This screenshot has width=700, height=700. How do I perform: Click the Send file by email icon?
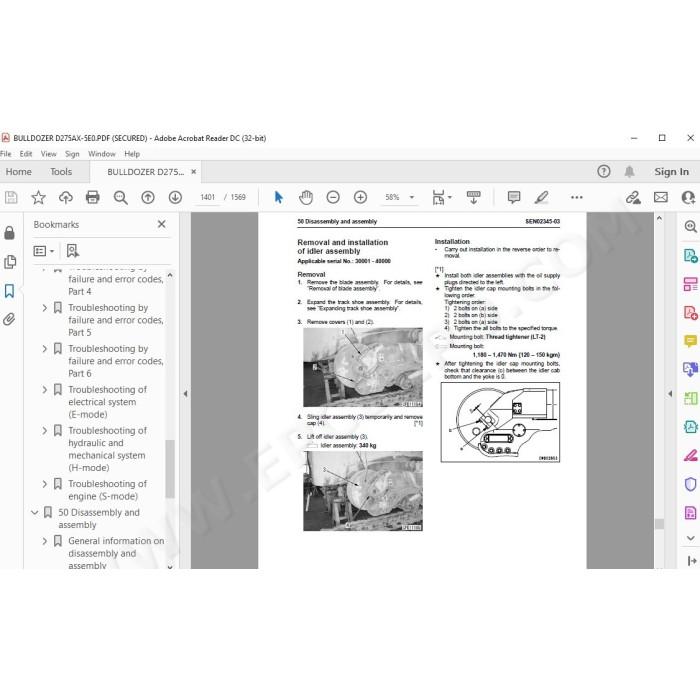pos(661,197)
